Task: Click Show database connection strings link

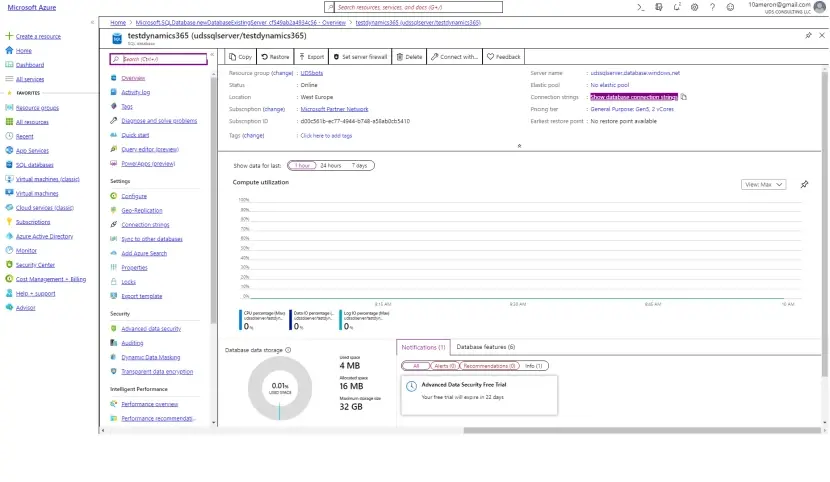Action: [x=634, y=97]
